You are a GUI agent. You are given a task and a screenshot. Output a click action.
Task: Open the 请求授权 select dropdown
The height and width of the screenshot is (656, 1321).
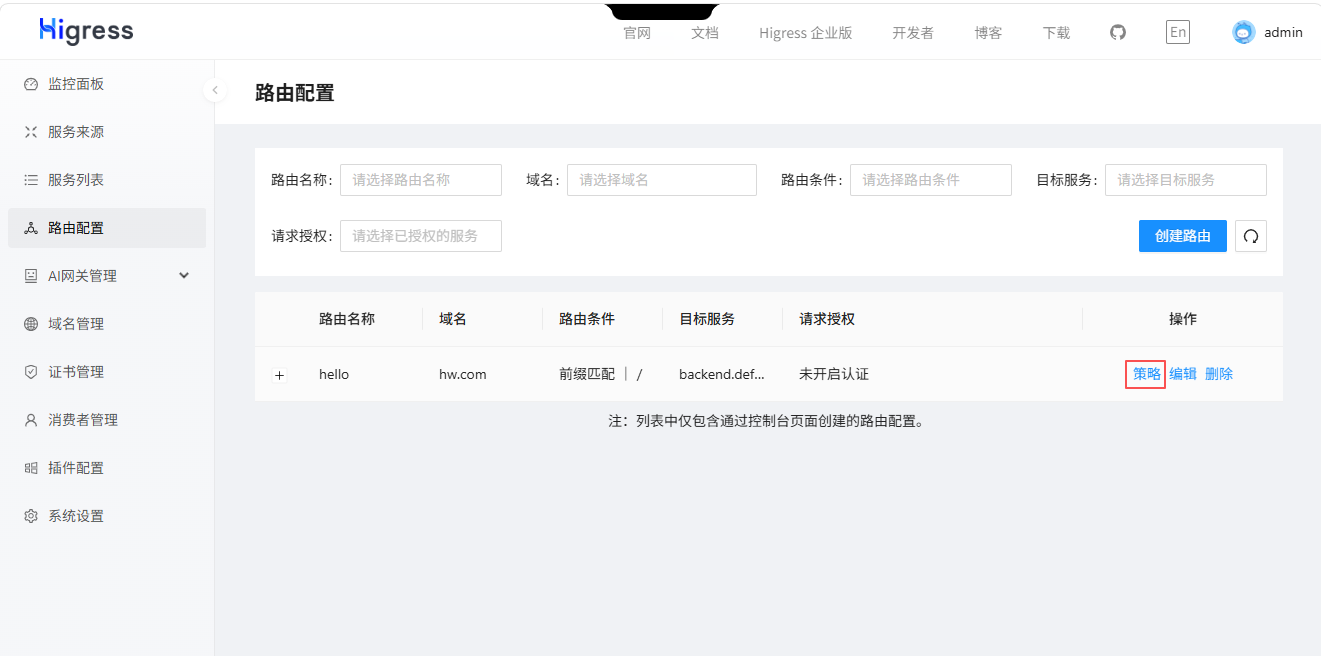tap(421, 236)
